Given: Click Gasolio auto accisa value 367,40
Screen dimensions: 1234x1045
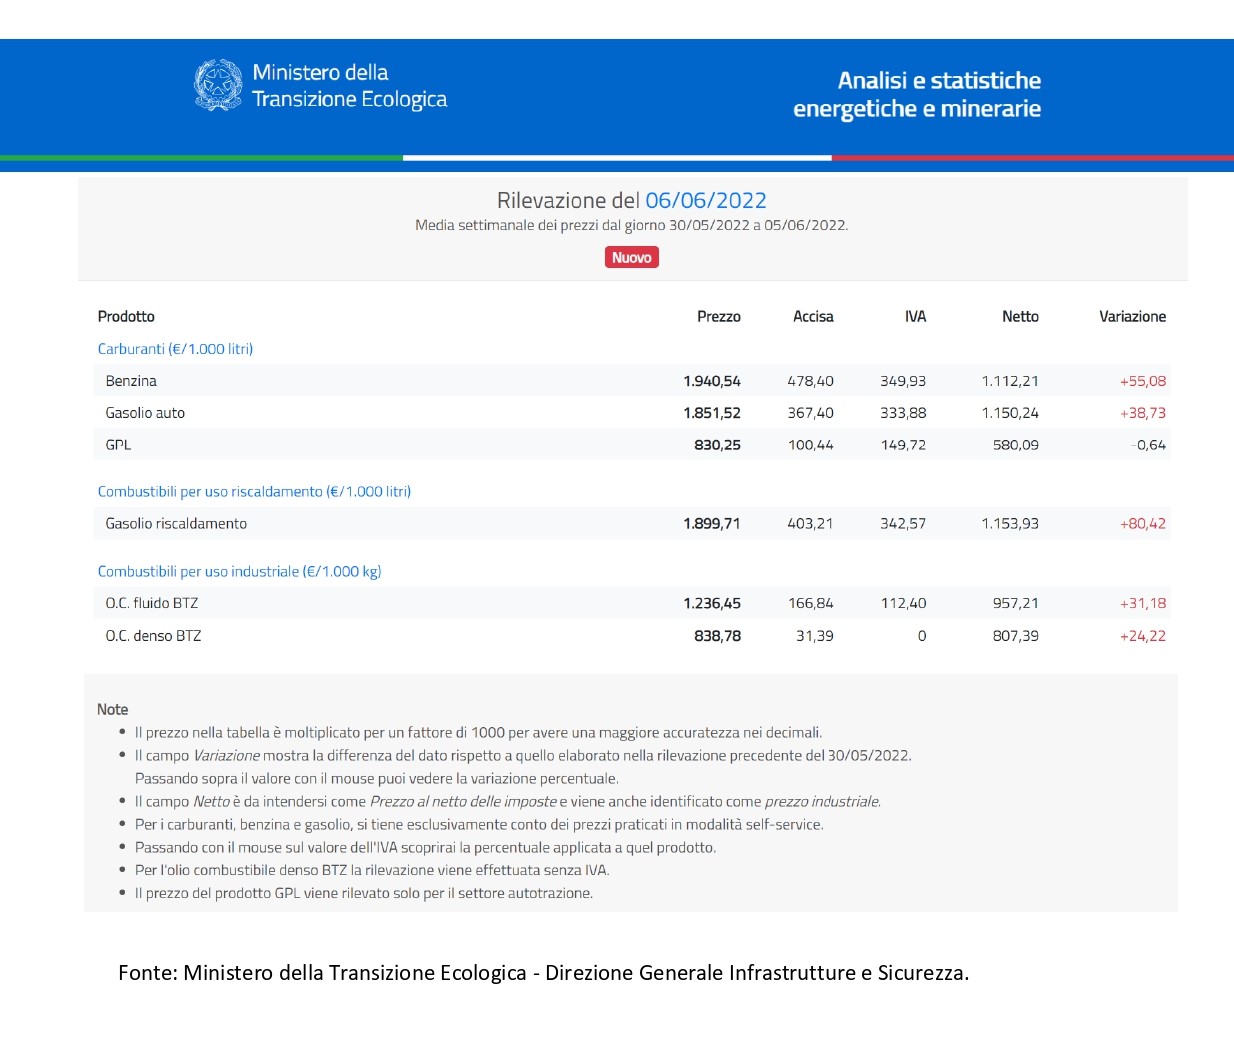Looking at the screenshot, I should [x=810, y=413].
